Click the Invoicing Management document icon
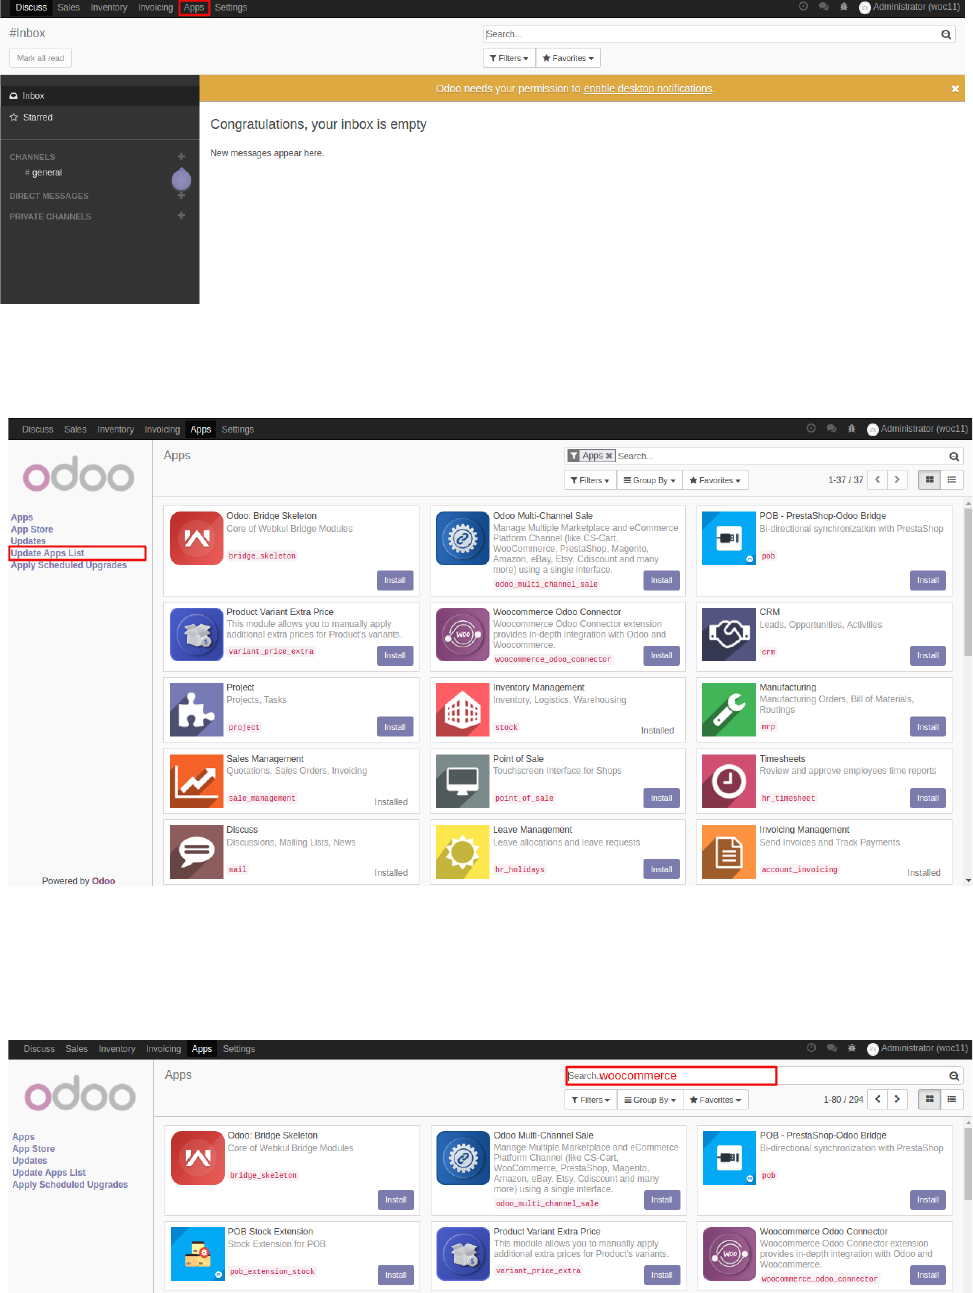Image resolution: width=973 pixels, height=1293 pixels. [x=728, y=852]
